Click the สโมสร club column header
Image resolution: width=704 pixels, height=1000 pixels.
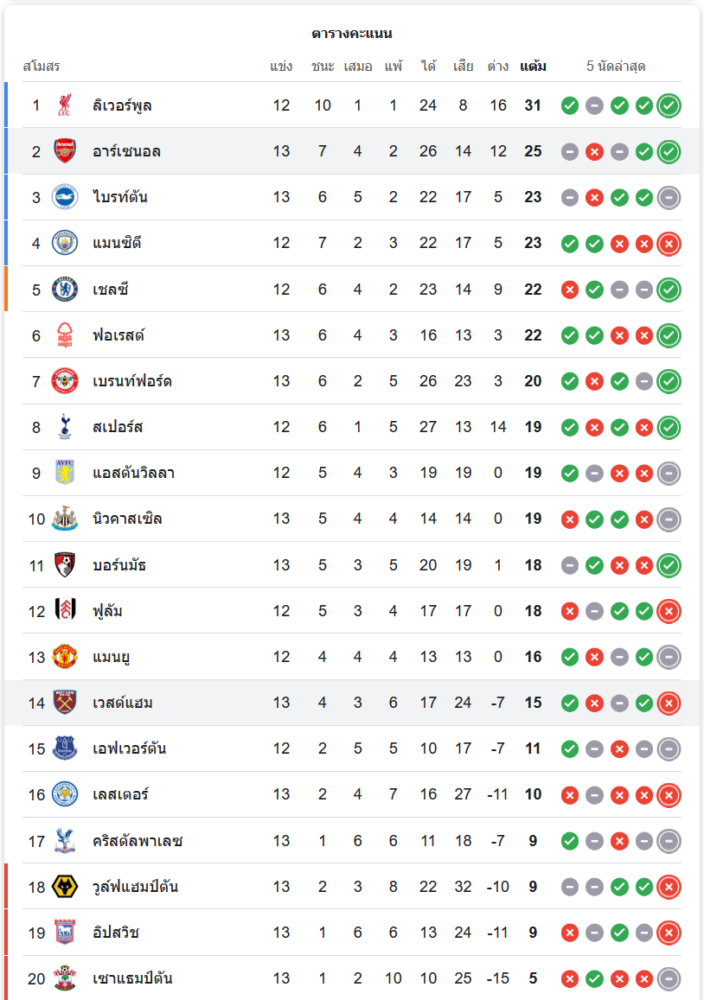(x=41, y=66)
